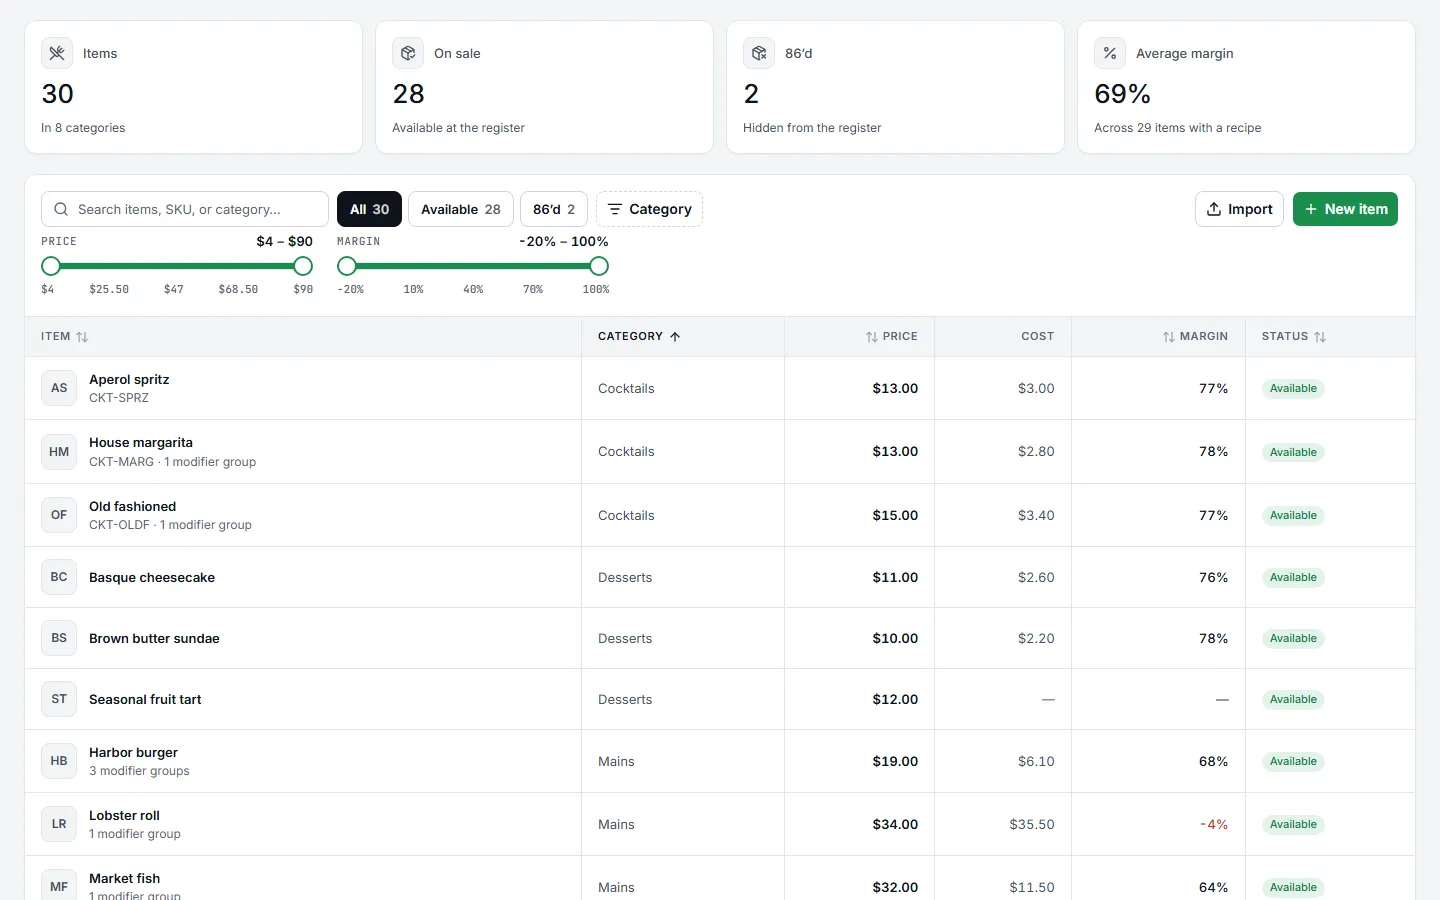Click the search magnifier icon
The image size is (1440, 900).
pos(61,209)
